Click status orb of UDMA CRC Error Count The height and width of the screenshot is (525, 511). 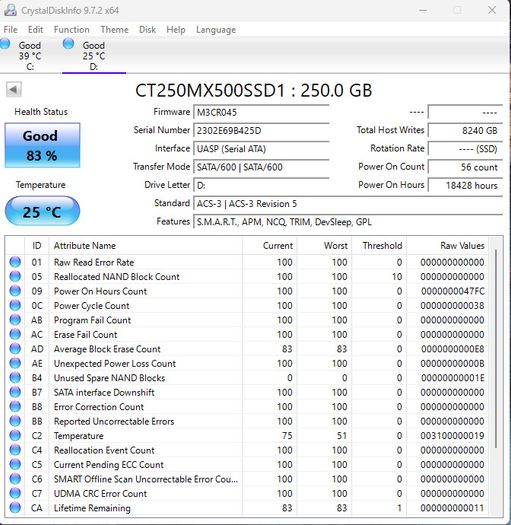(x=15, y=493)
